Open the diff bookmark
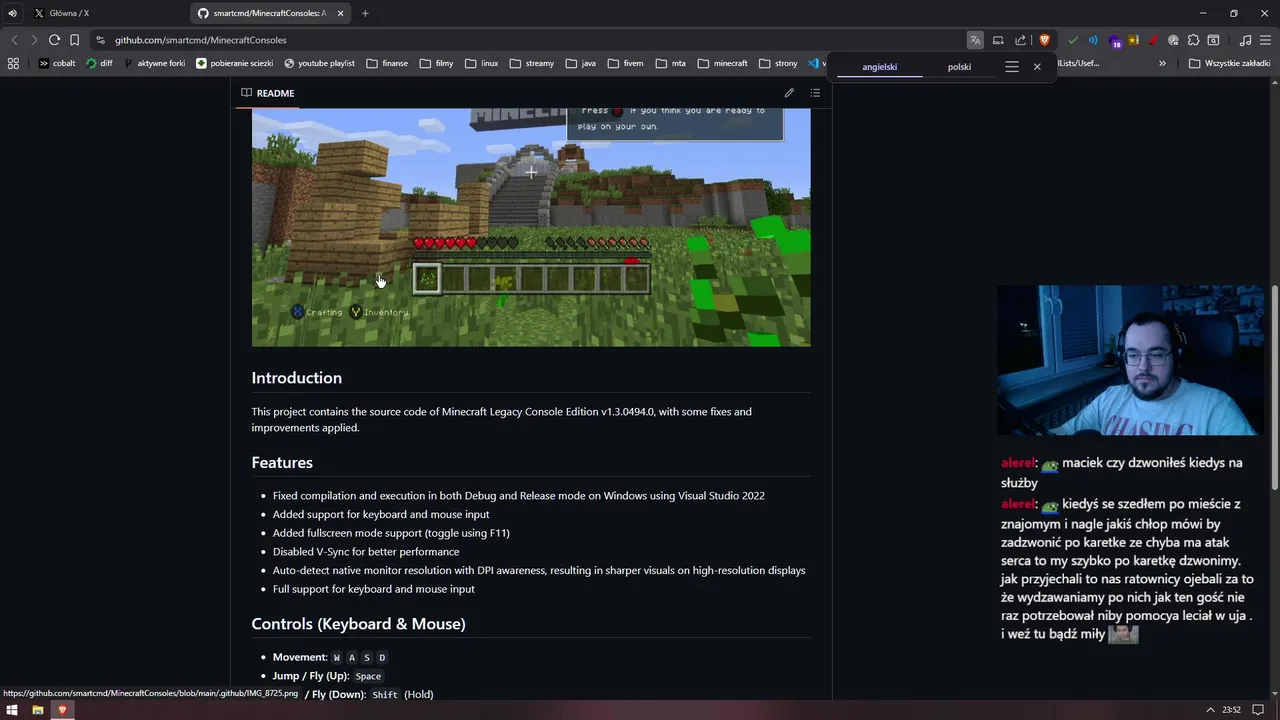 click(x=99, y=63)
